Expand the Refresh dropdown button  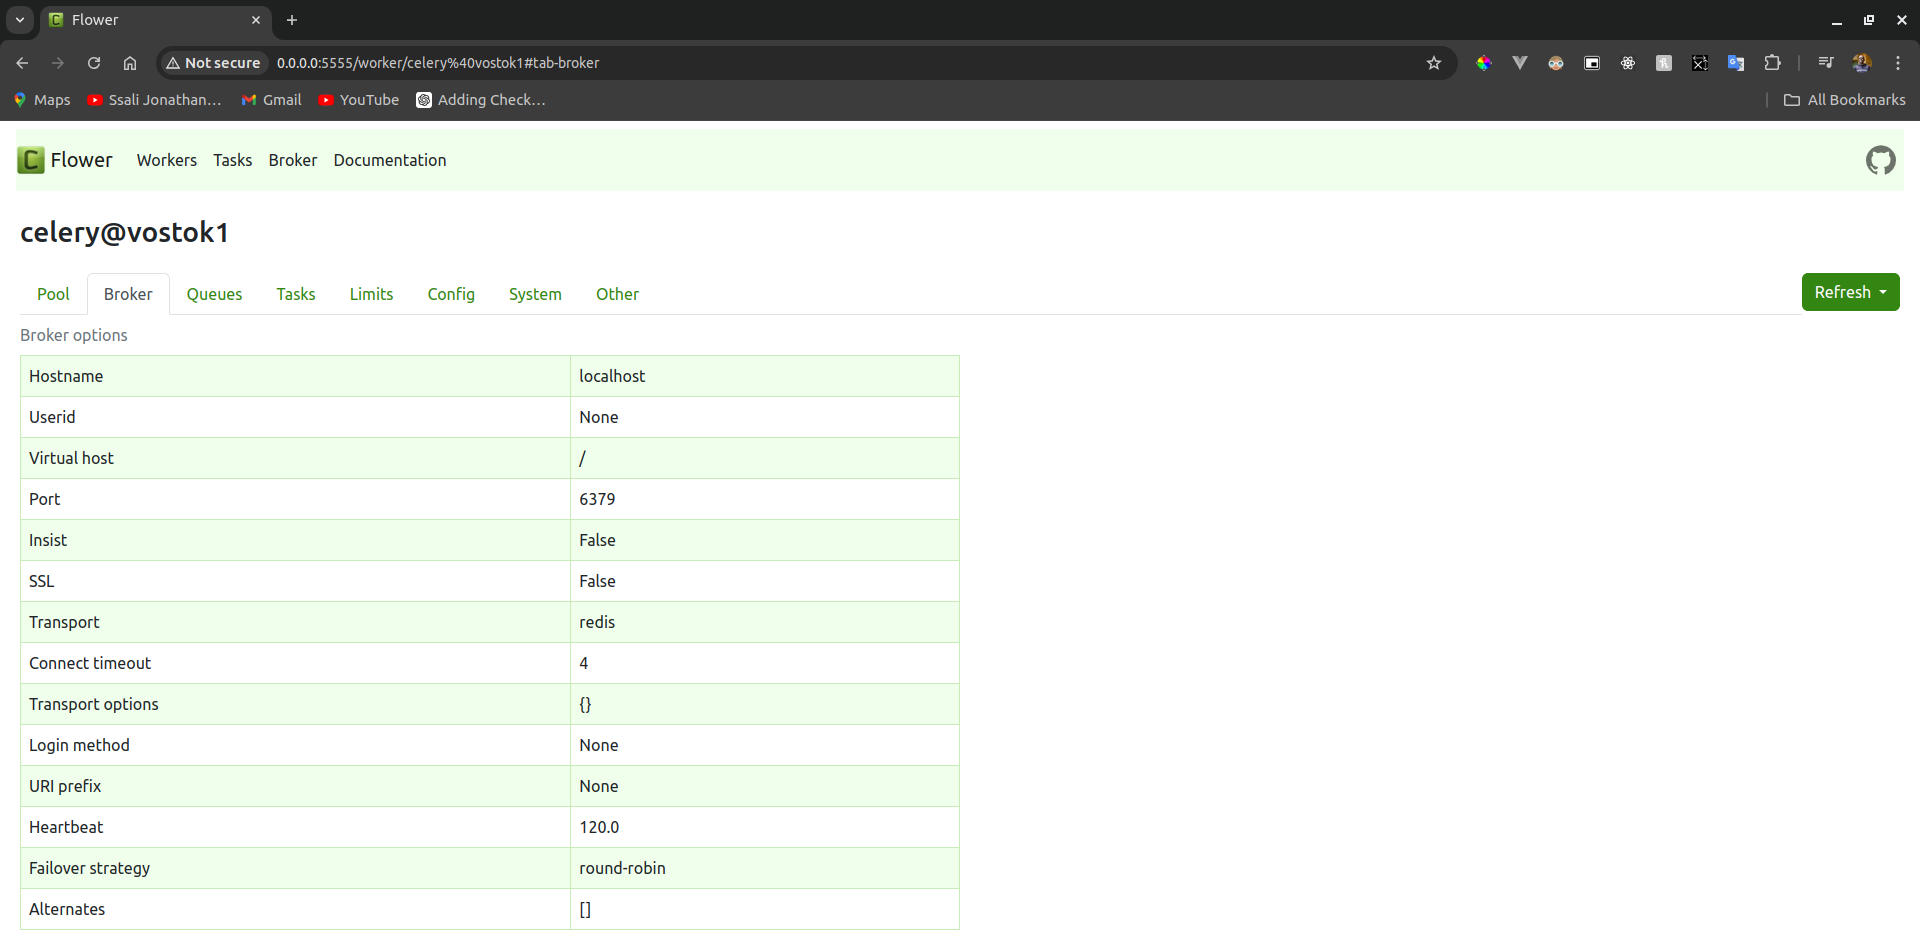1850,292
